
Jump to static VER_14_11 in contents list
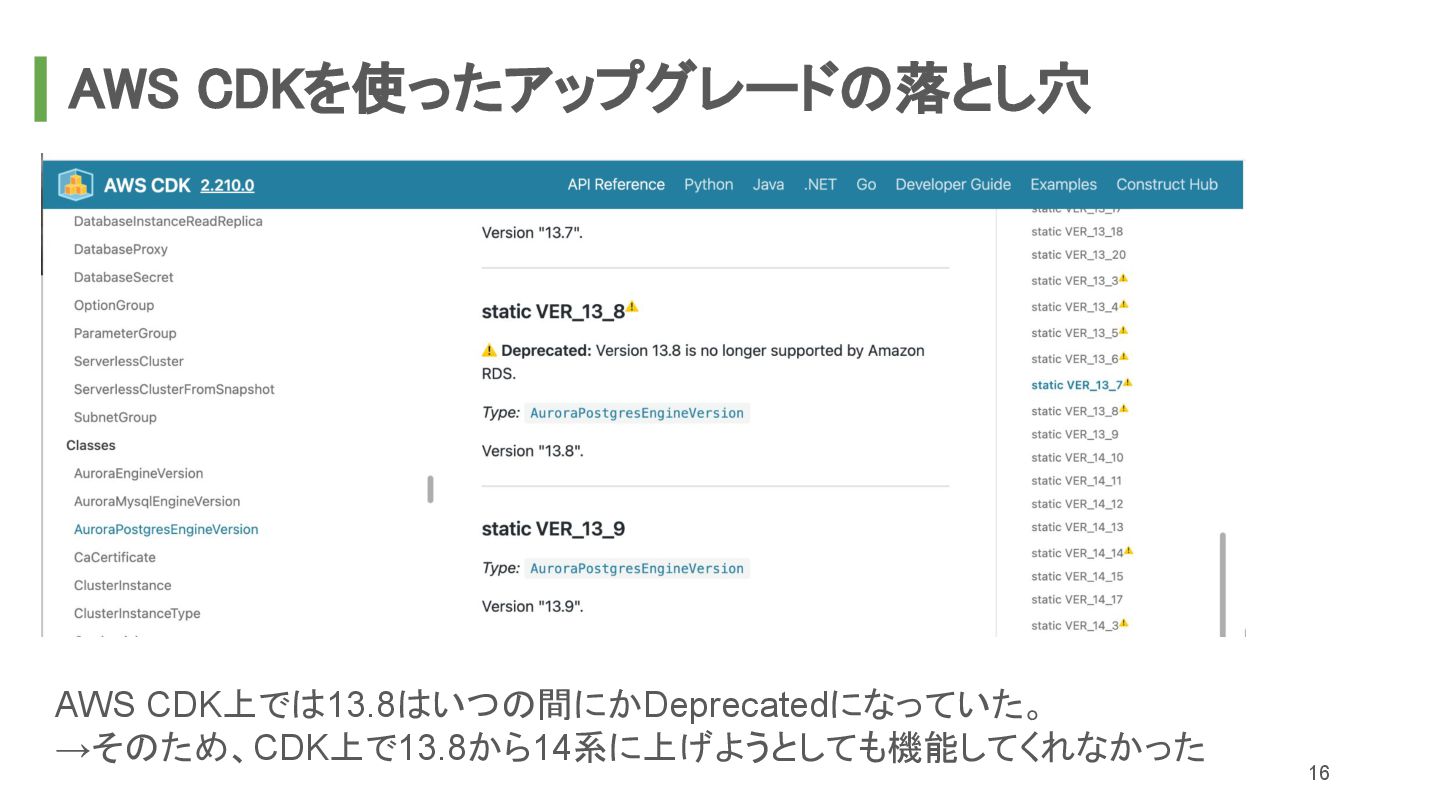click(1077, 481)
